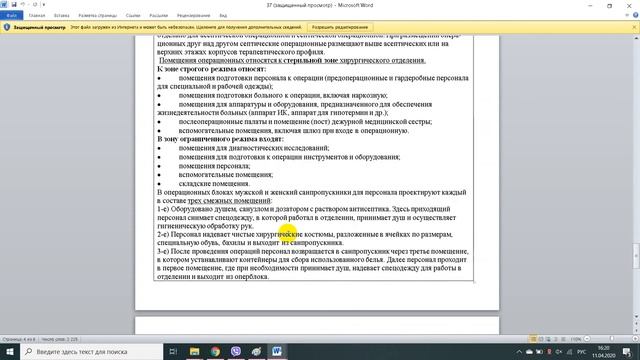The height and width of the screenshot is (360, 640).
Task: Click the Word Help question mark icon
Action: pyautogui.click(x=636, y=16)
